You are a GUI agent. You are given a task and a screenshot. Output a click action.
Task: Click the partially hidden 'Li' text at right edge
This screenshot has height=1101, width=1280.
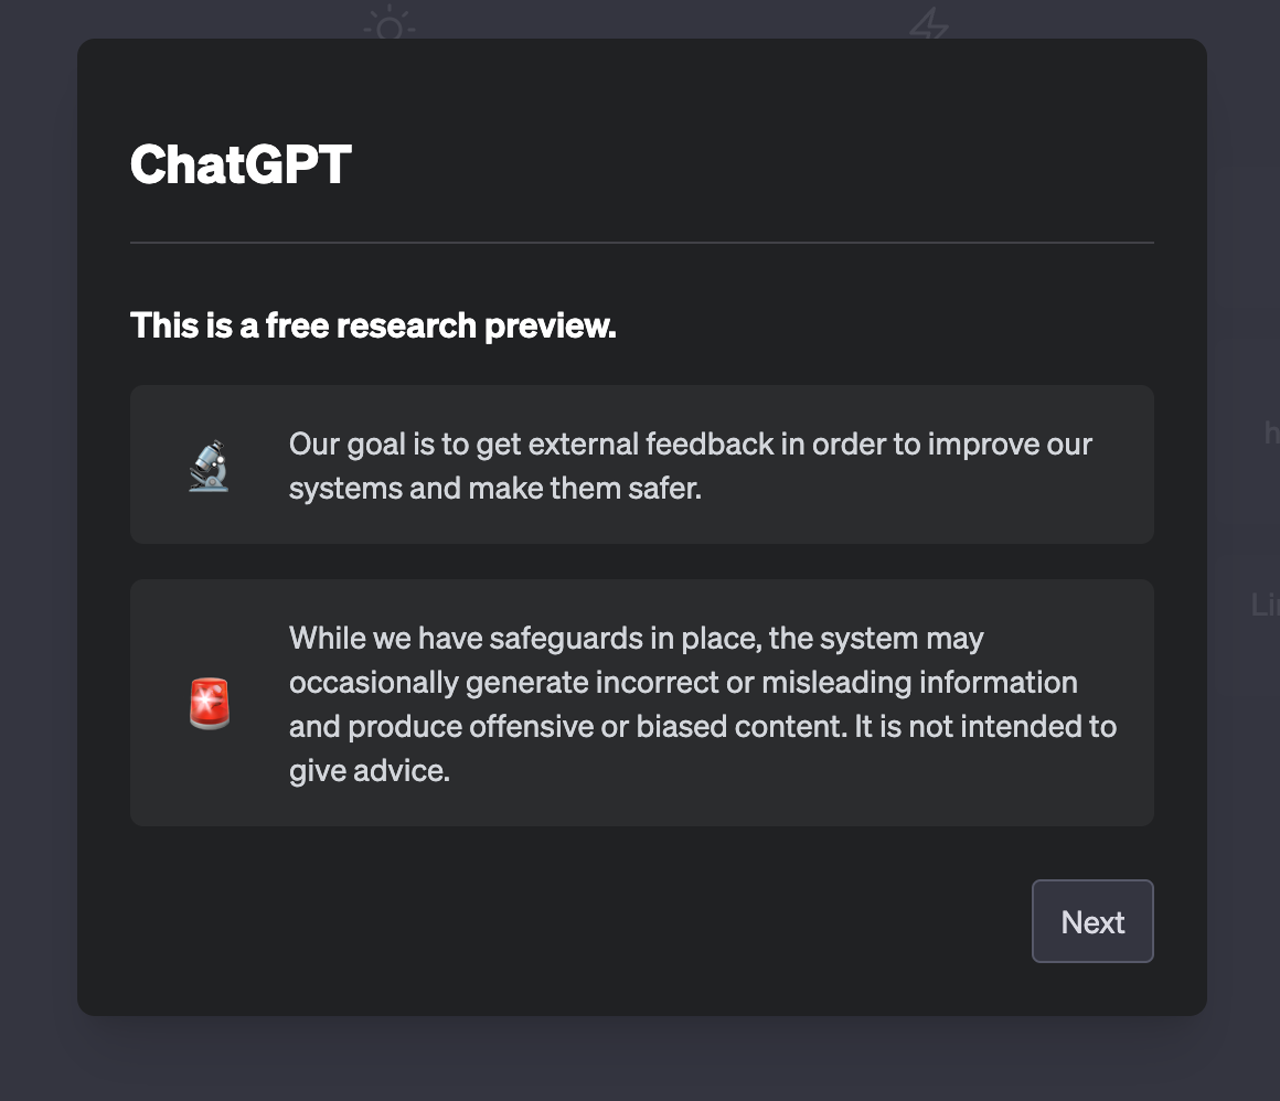pyautogui.click(x=1265, y=604)
